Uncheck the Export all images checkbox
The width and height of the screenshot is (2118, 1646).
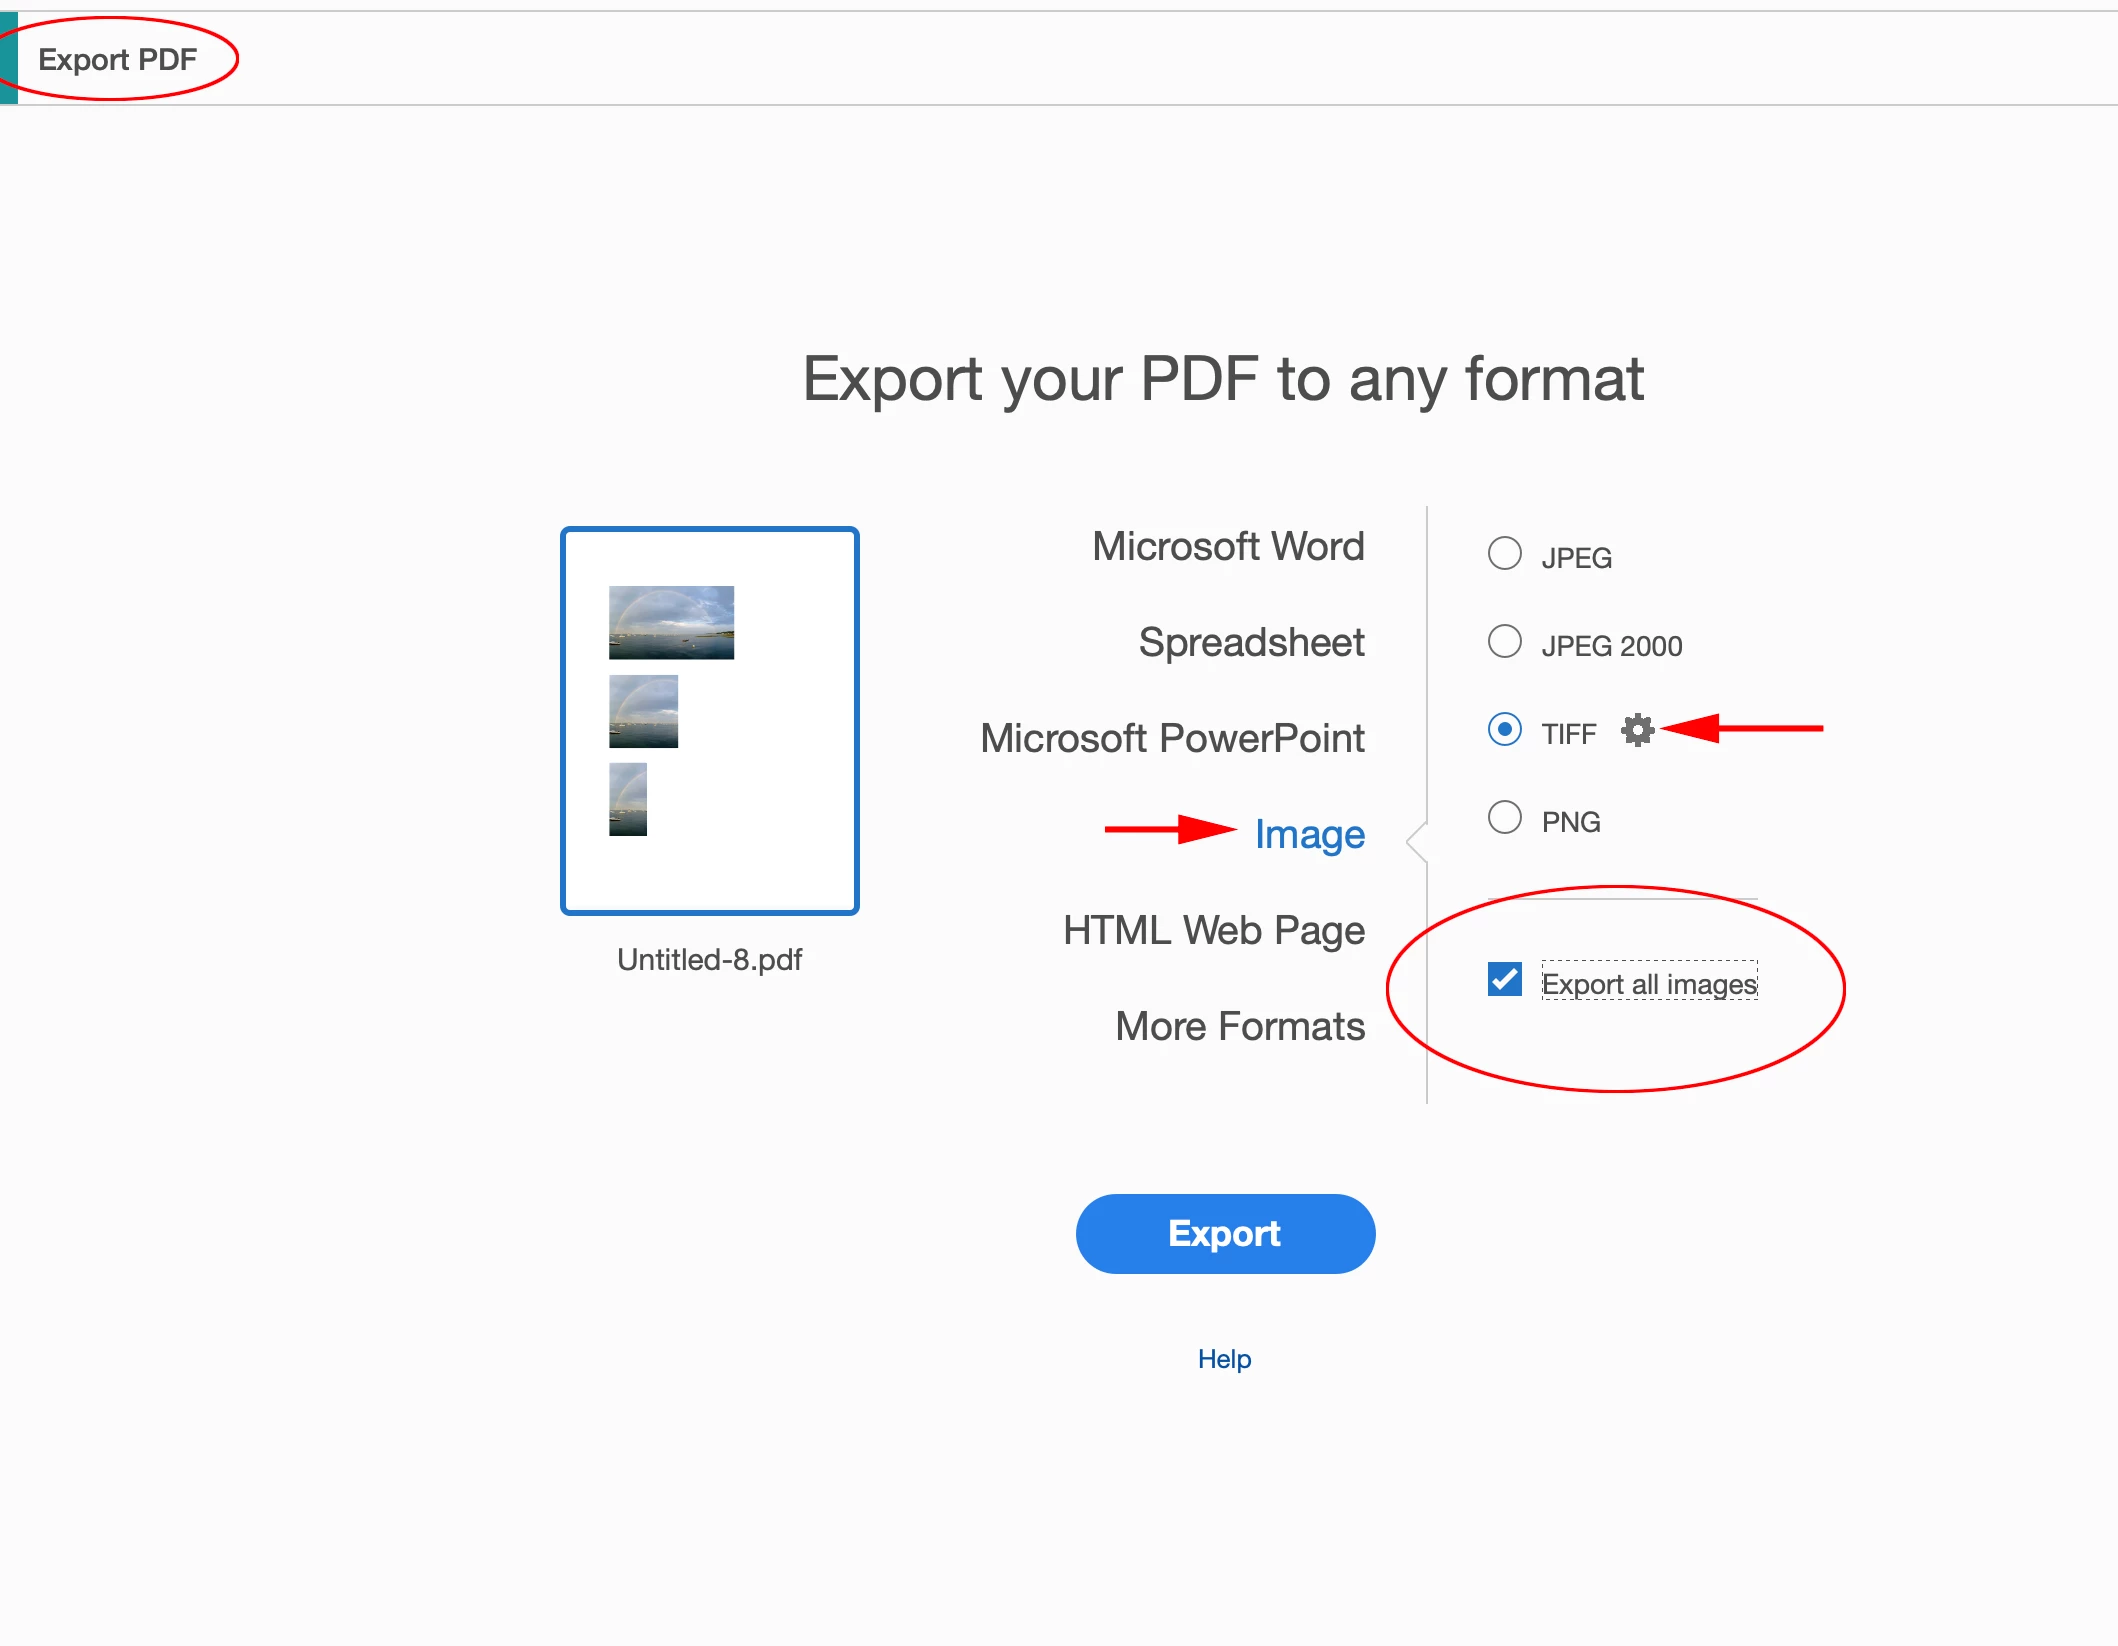[x=1504, y=980]
